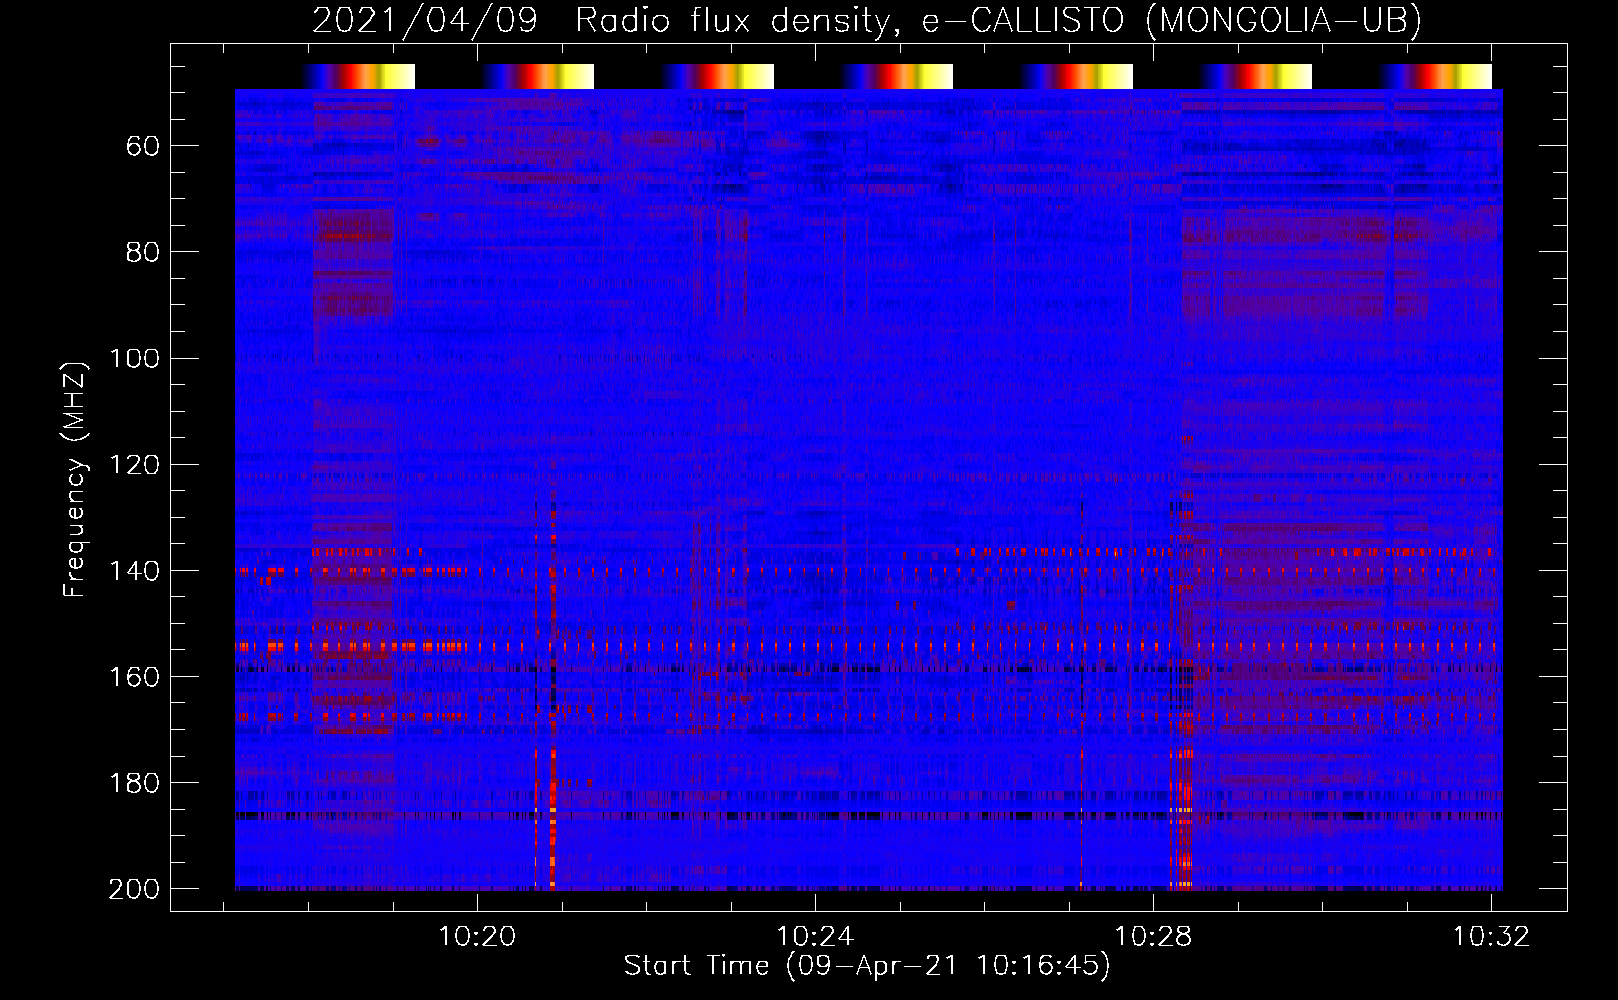This screenshot has height=1000, width=1618.
Task: Click the 200 MHz frequency tick label
Action: coord(134,889)
